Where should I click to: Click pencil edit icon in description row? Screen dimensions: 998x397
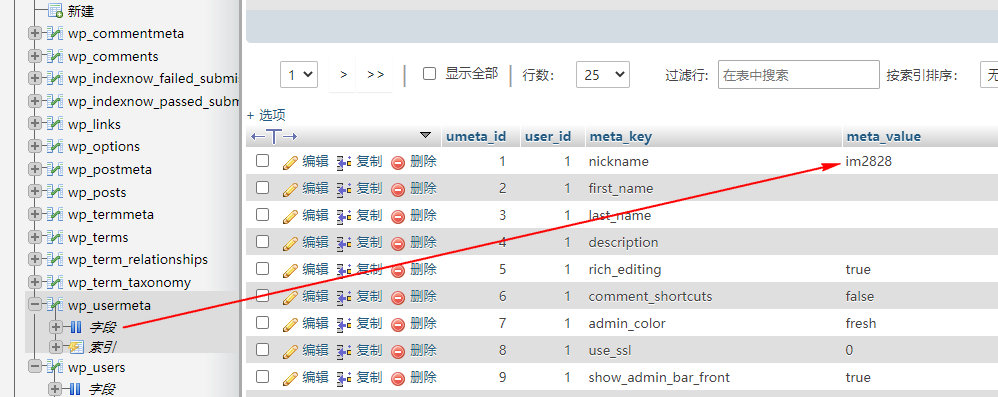coord(290,243)
